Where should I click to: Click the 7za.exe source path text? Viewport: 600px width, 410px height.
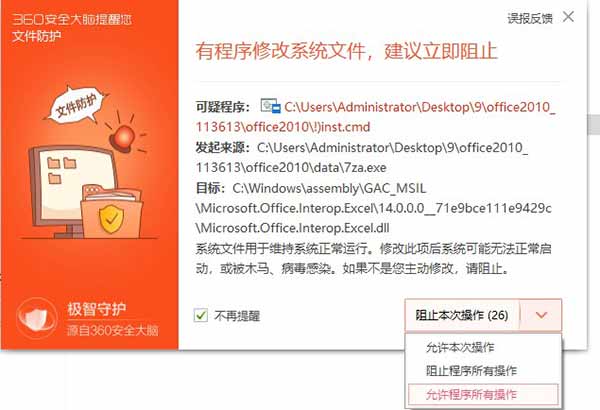click(362, 157)
